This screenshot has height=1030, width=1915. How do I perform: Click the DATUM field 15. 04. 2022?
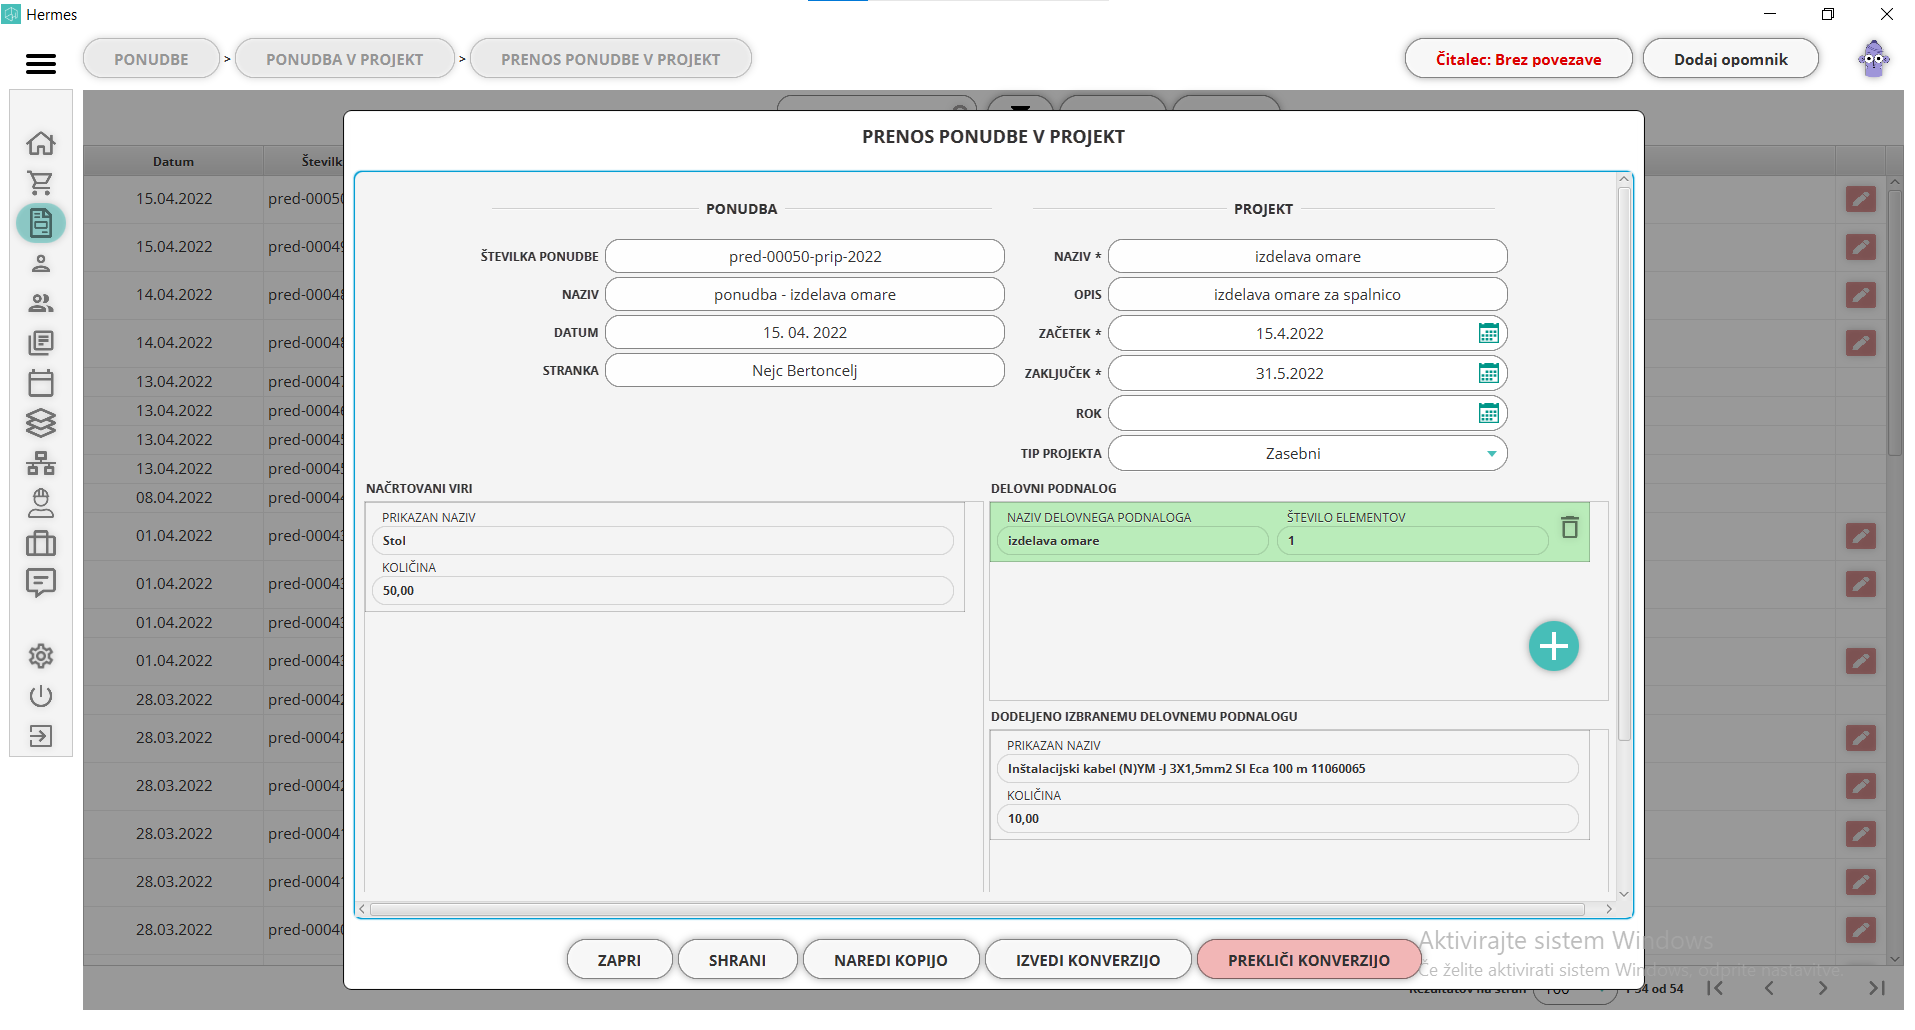coord(805,332)
